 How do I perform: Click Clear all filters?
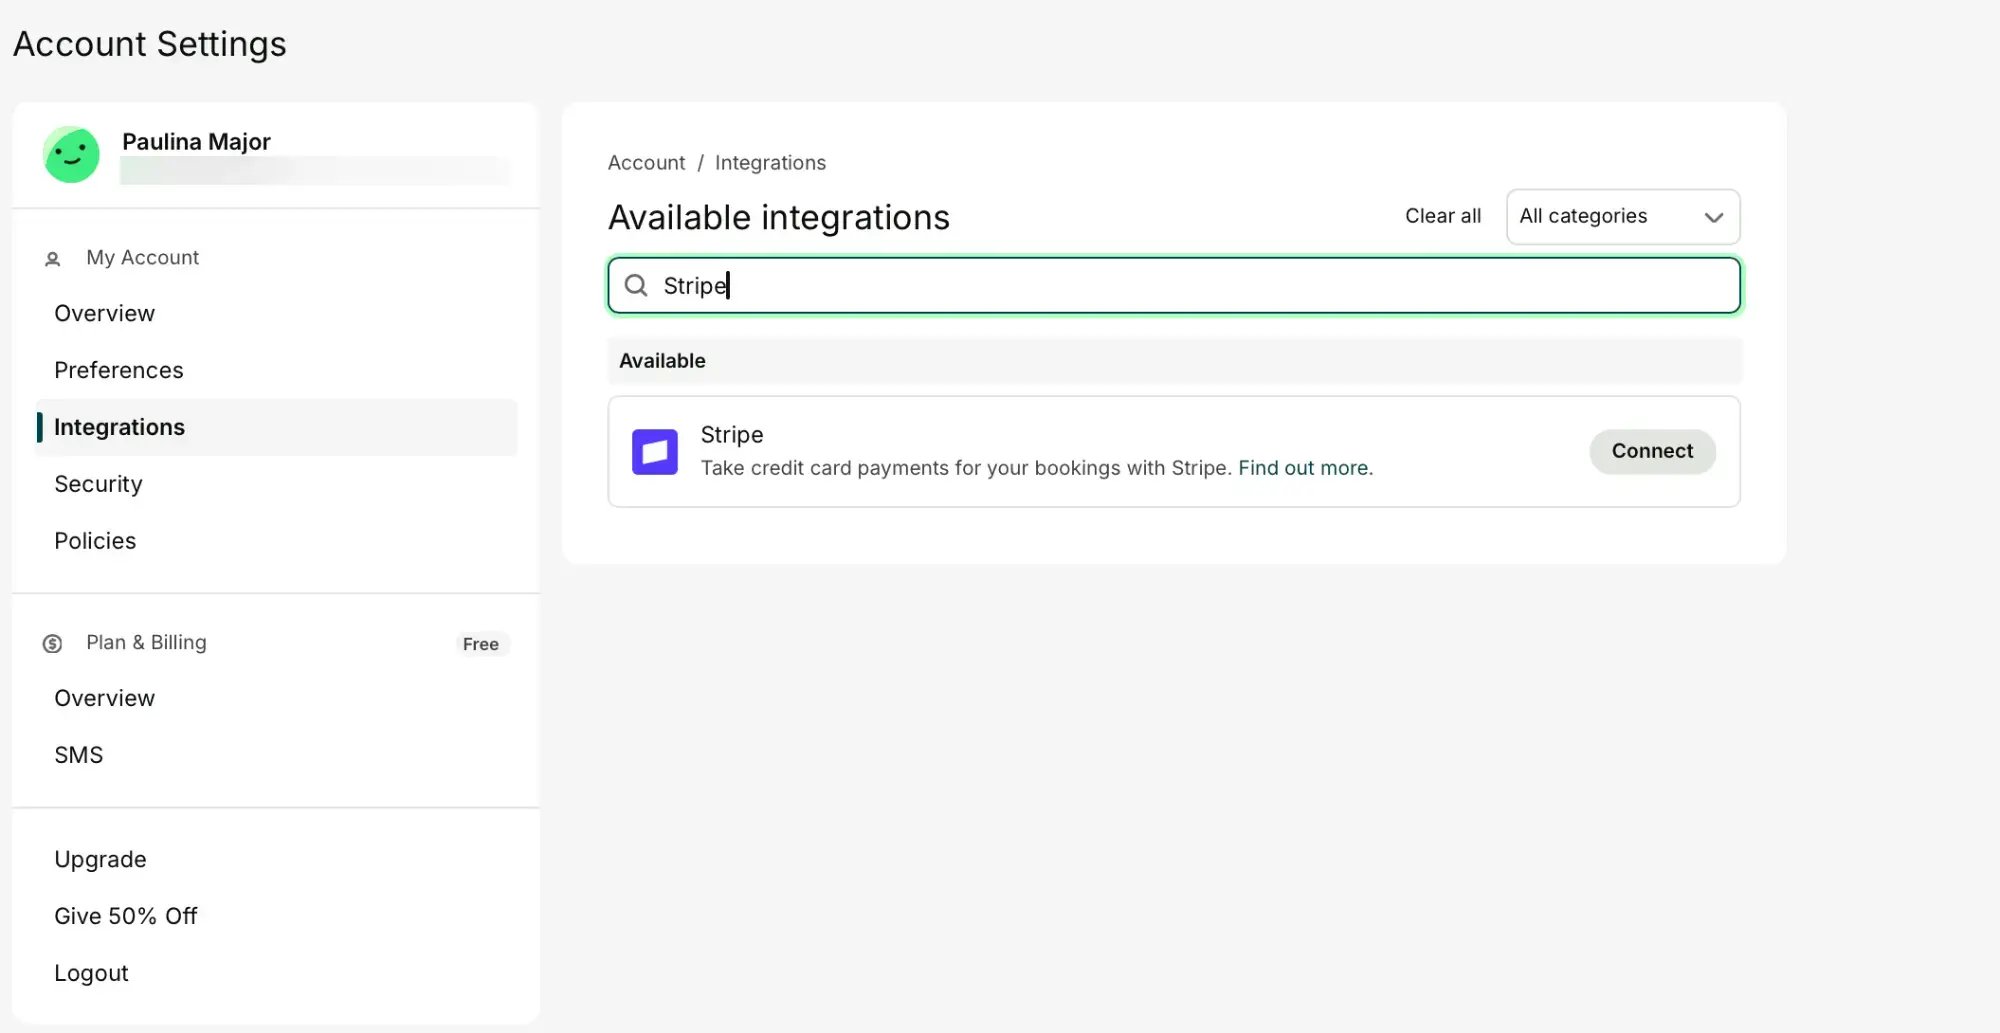tap(1443, 216)
